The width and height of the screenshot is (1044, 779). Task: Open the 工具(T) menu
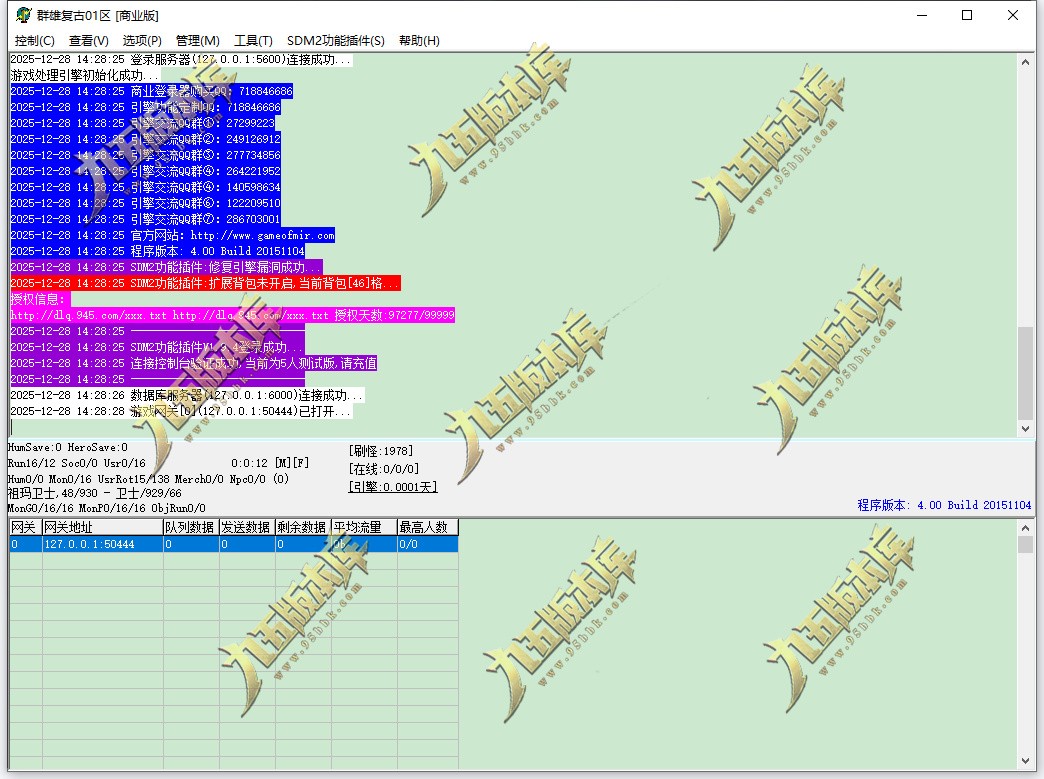point(253,41)
